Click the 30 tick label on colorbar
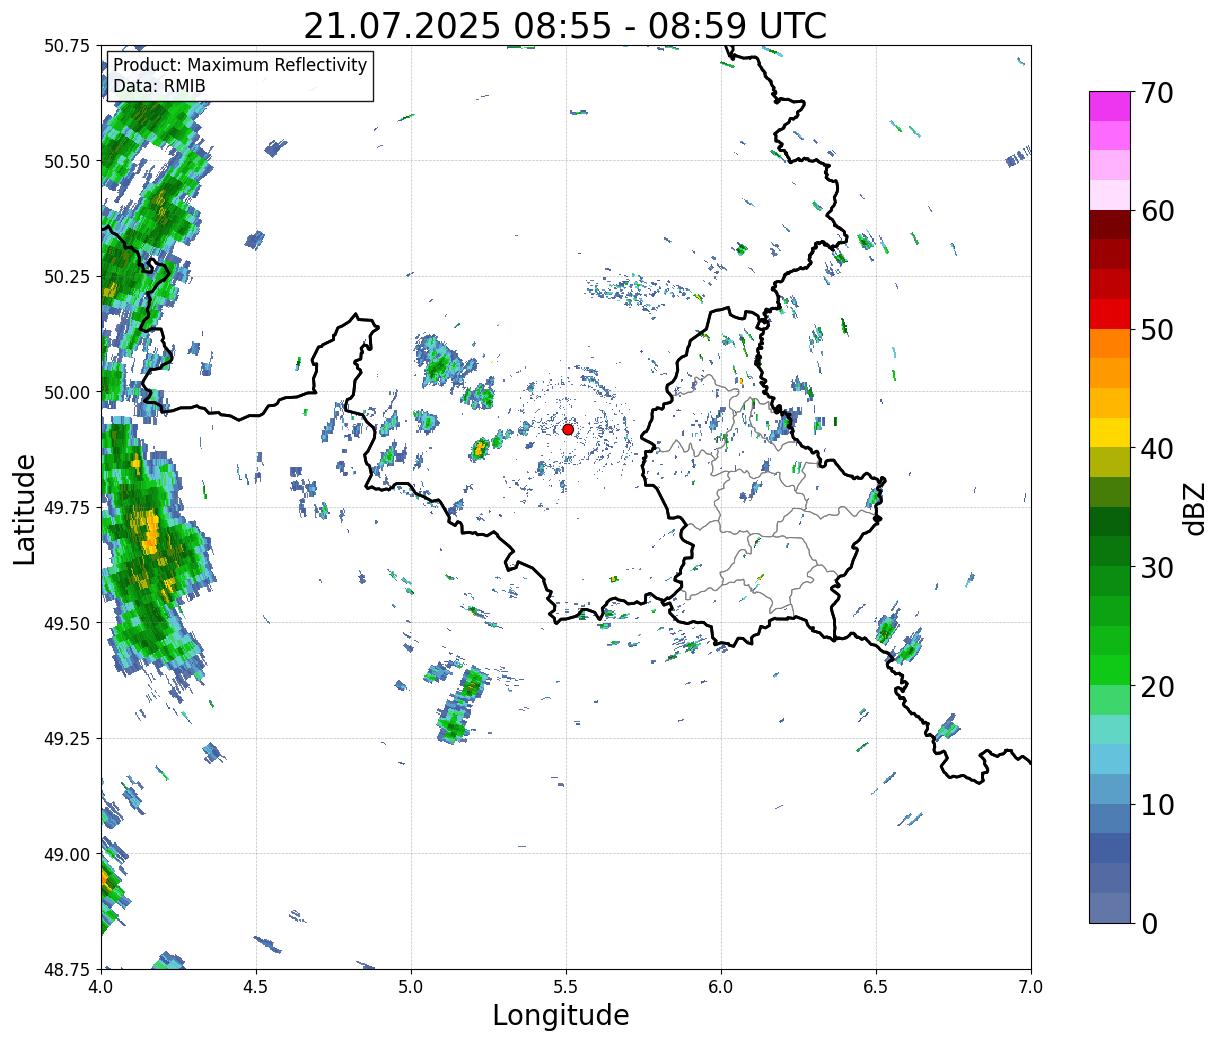This screenshot has width=1219, height=1040. [x=1158, y=567]
